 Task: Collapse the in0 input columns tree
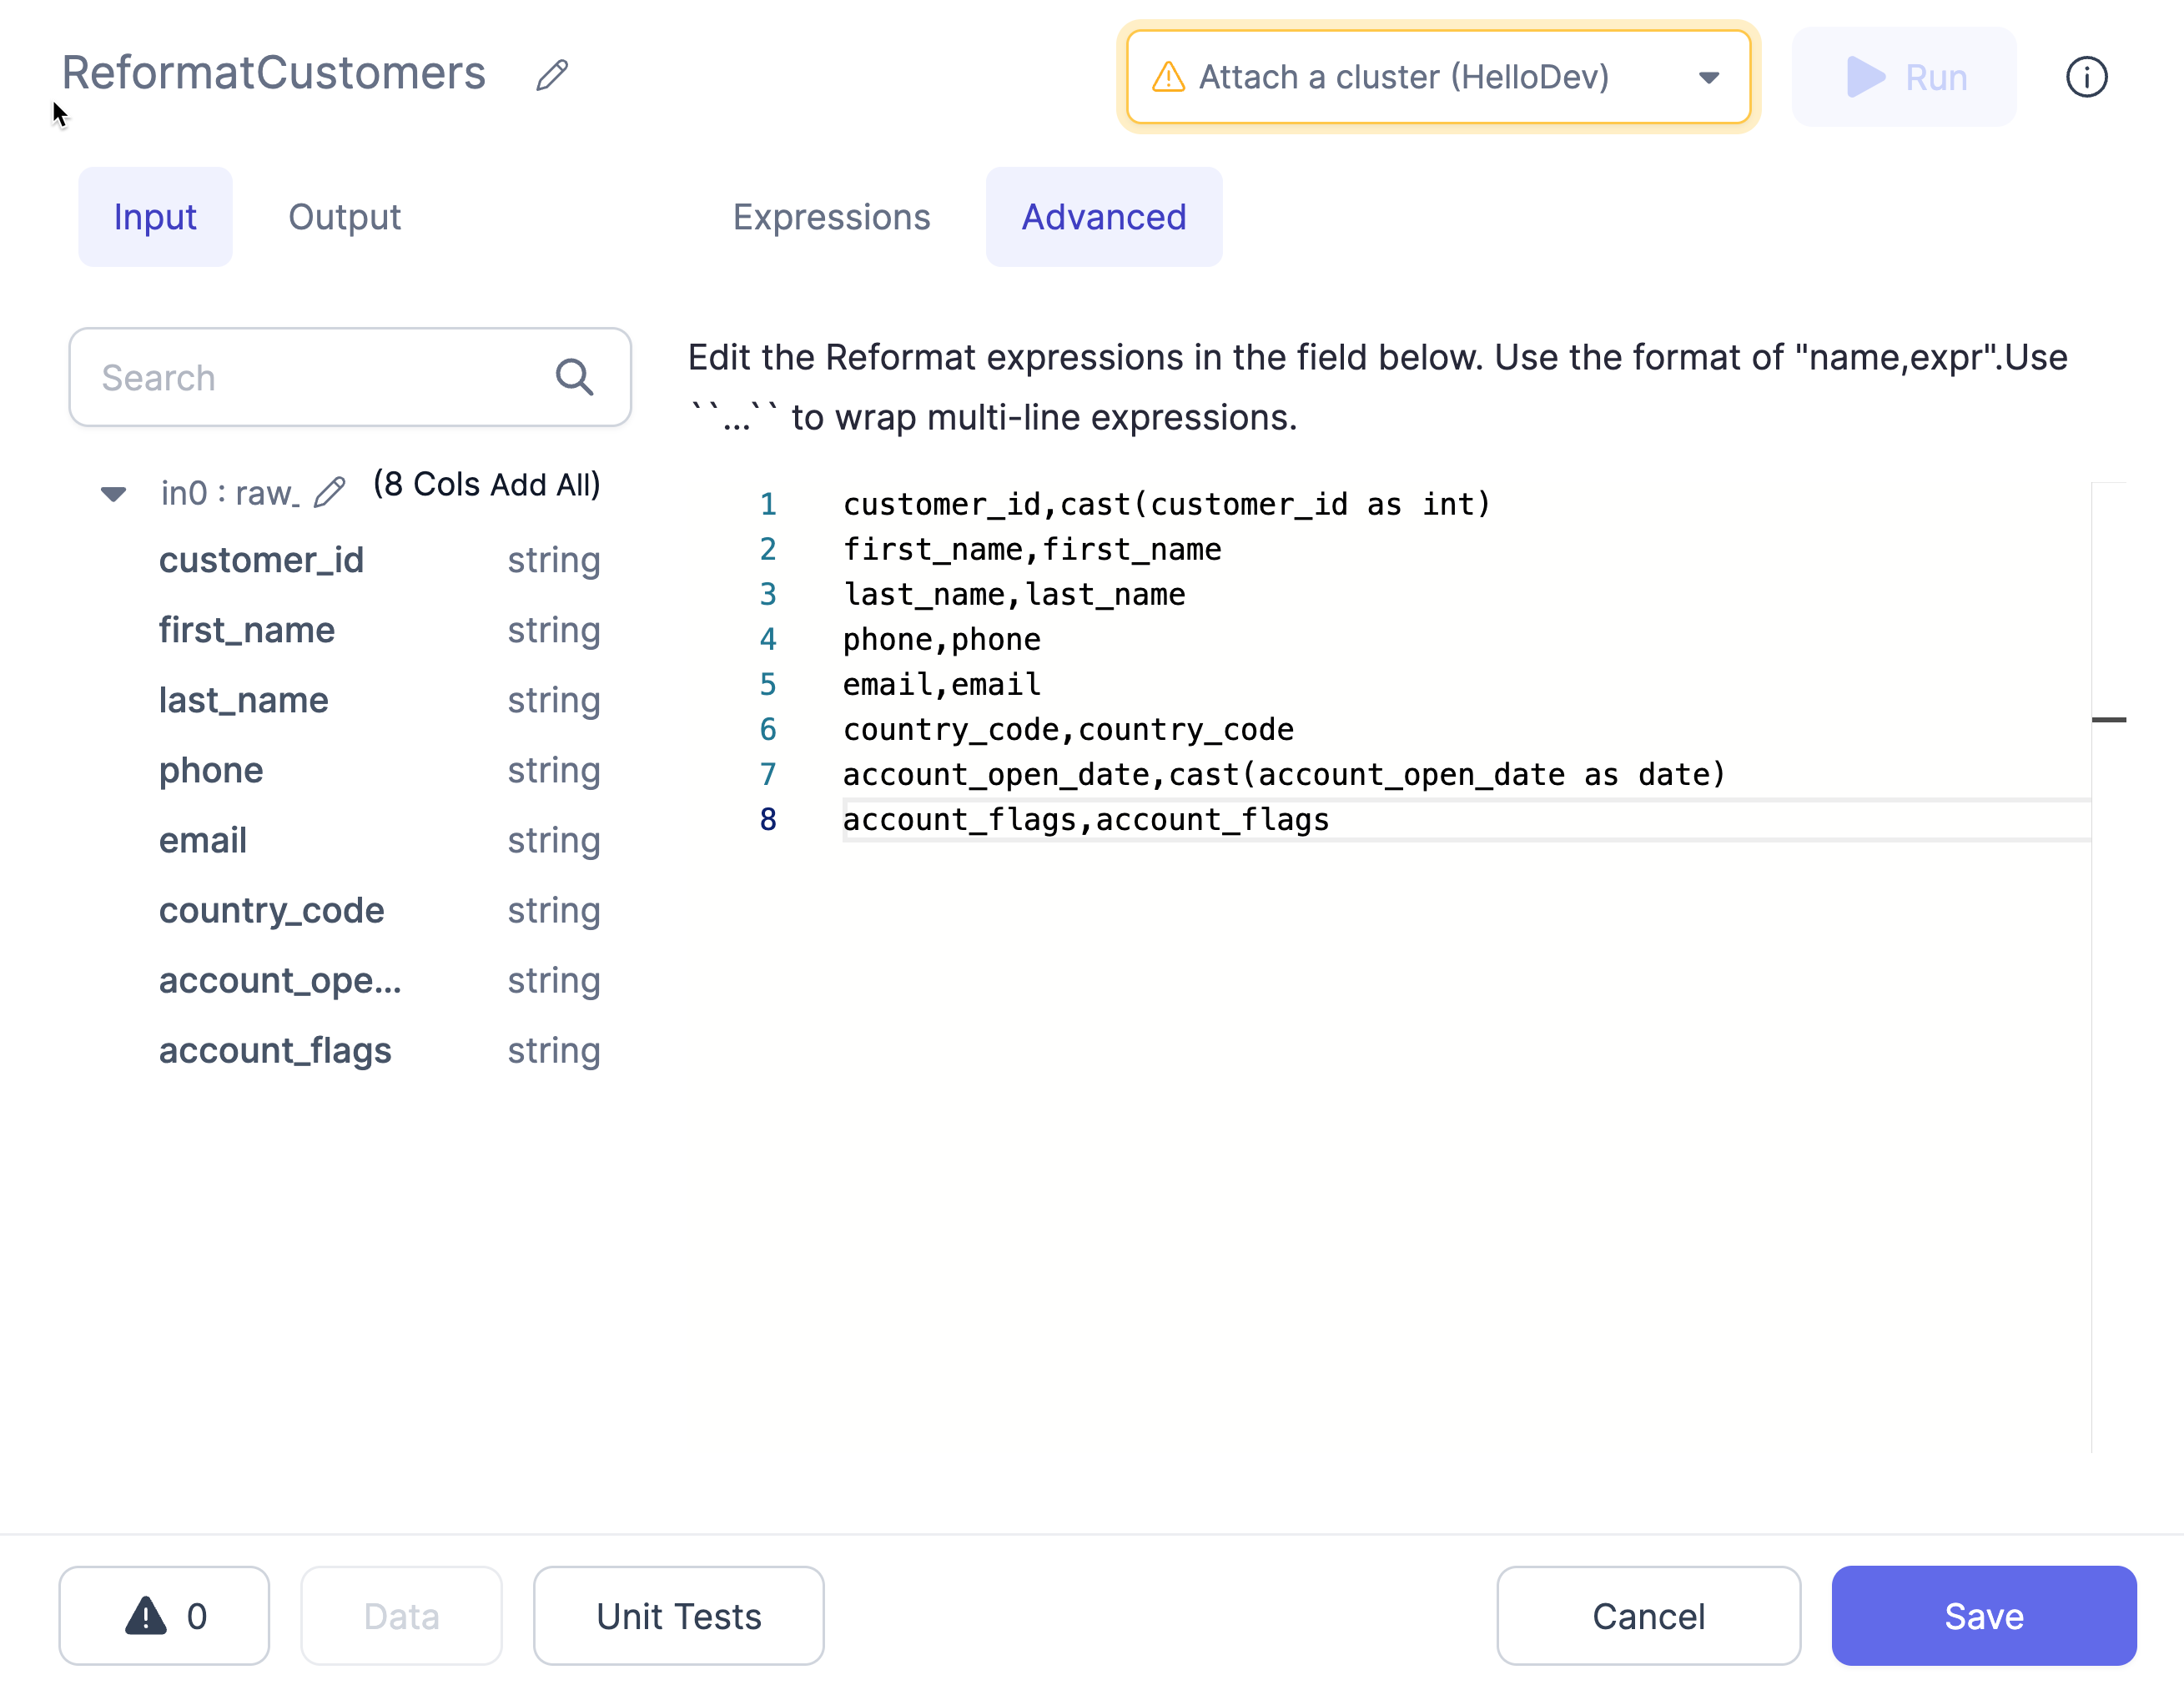point(113,493)
